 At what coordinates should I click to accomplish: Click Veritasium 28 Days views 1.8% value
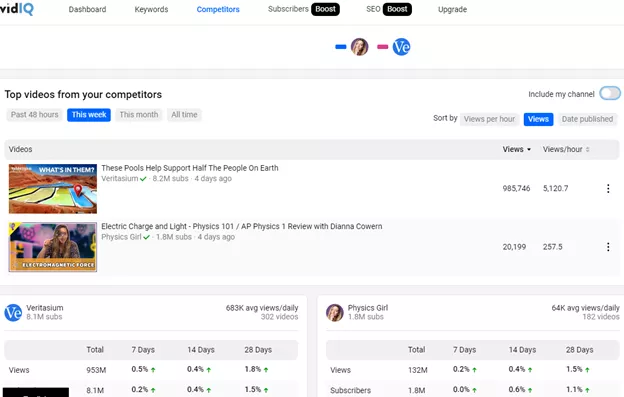pyautogui.click(x=253, y=369)
